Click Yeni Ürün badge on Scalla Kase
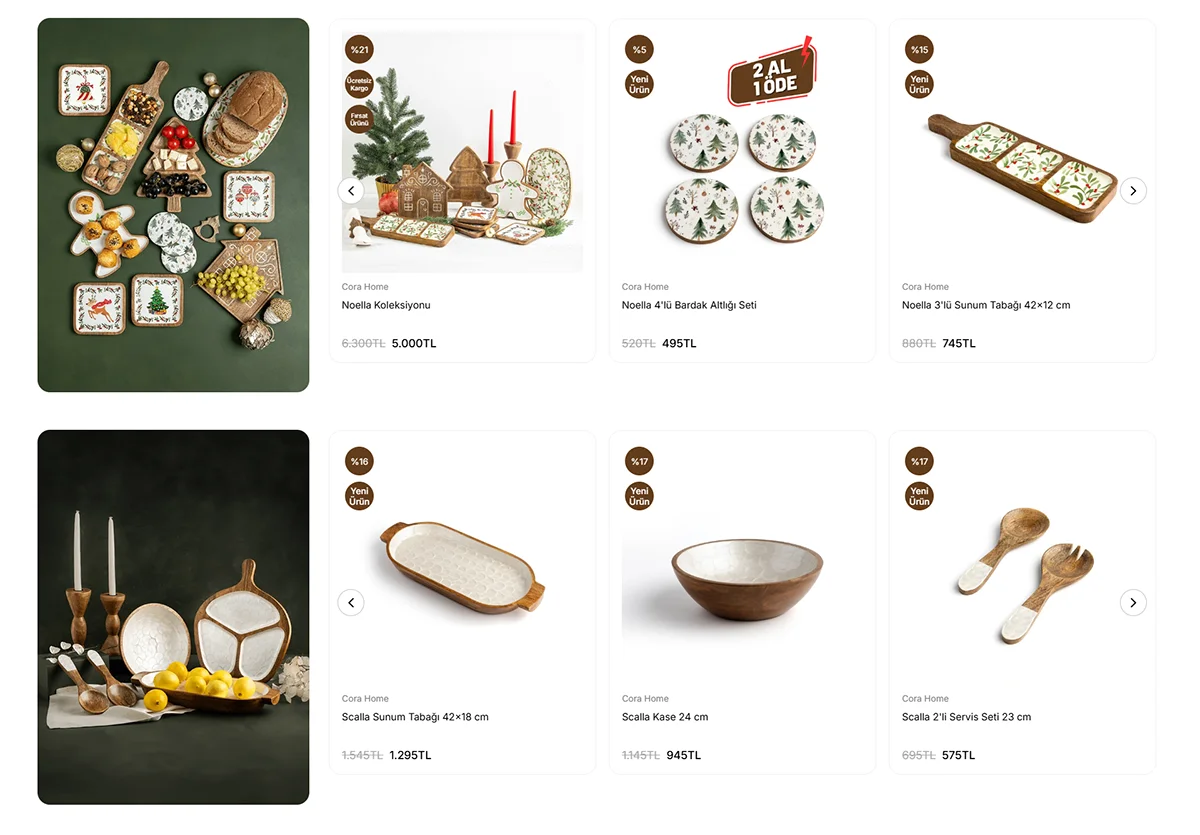The width and height of the screenshot is (1200, 835). point(639,496)
